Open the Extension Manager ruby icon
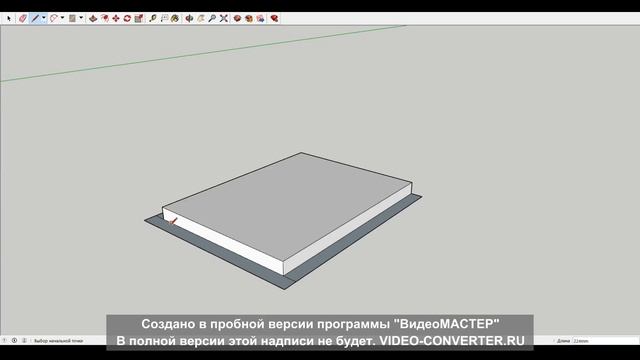Image resolution: width=640 pixels, height=360 pixels. pyautogui.click(x=274, y=18)
